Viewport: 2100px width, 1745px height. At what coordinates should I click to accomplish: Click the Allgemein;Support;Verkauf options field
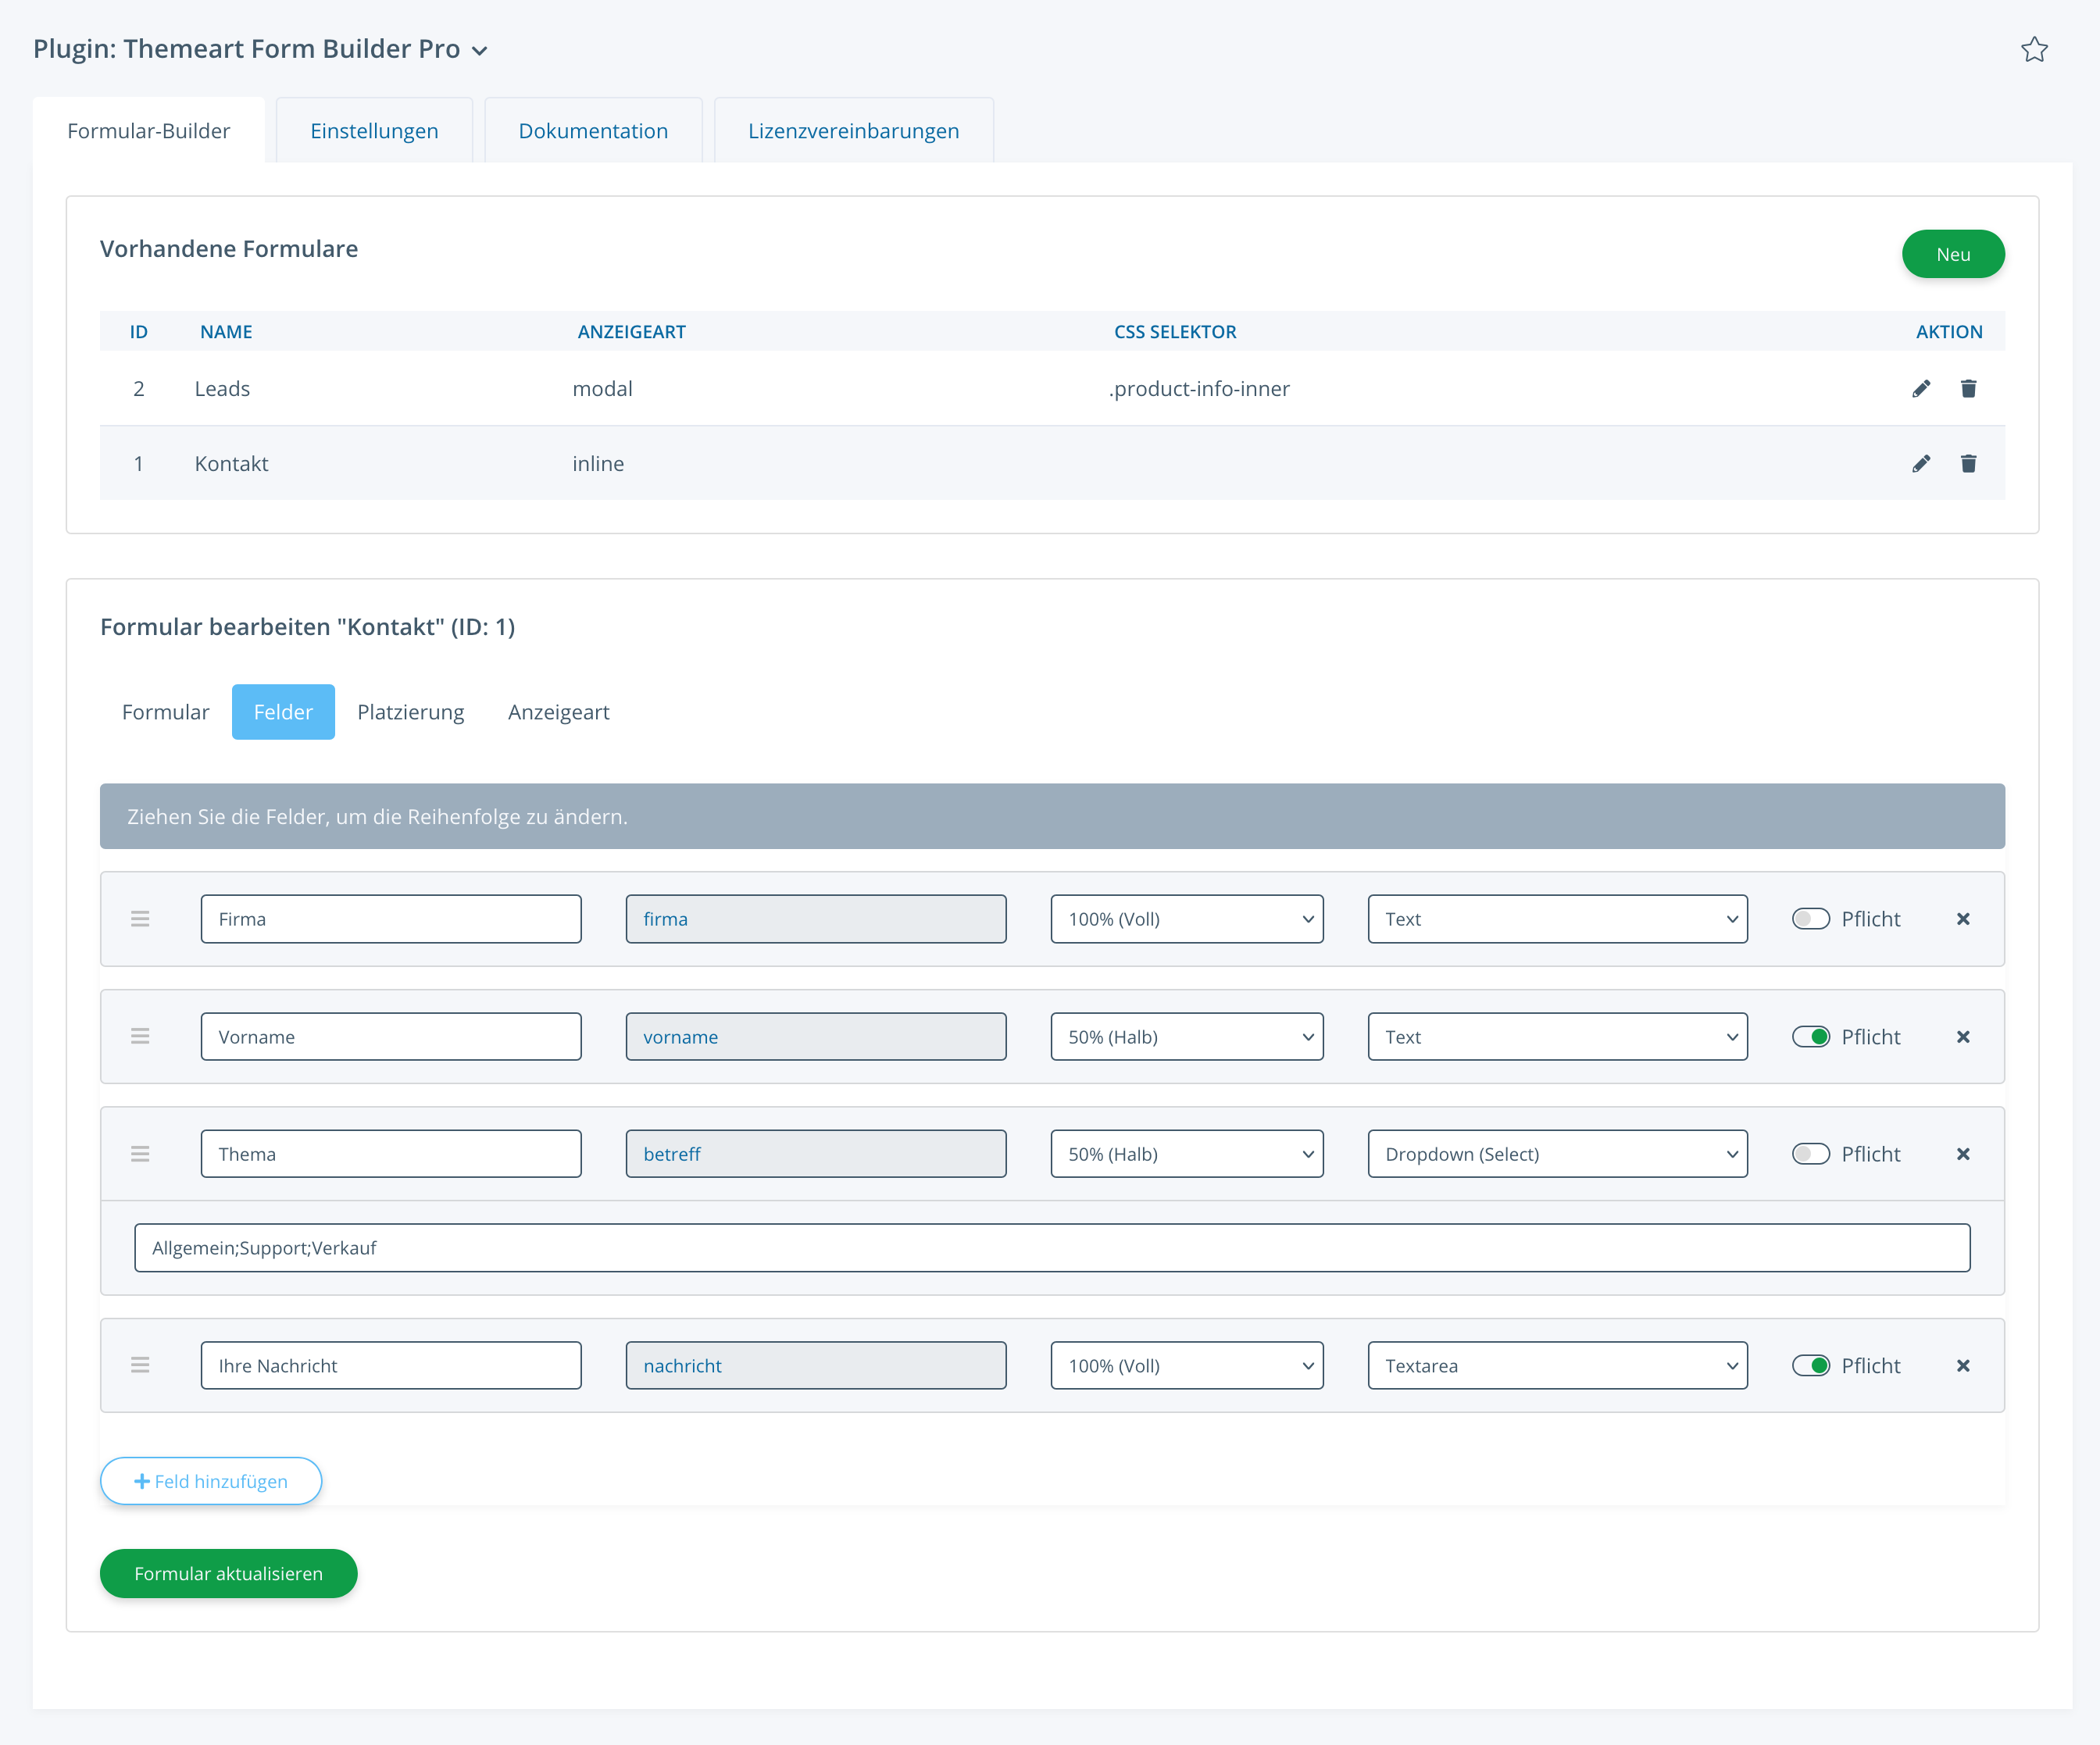pyautogui.click(x=1052, y=1248)
